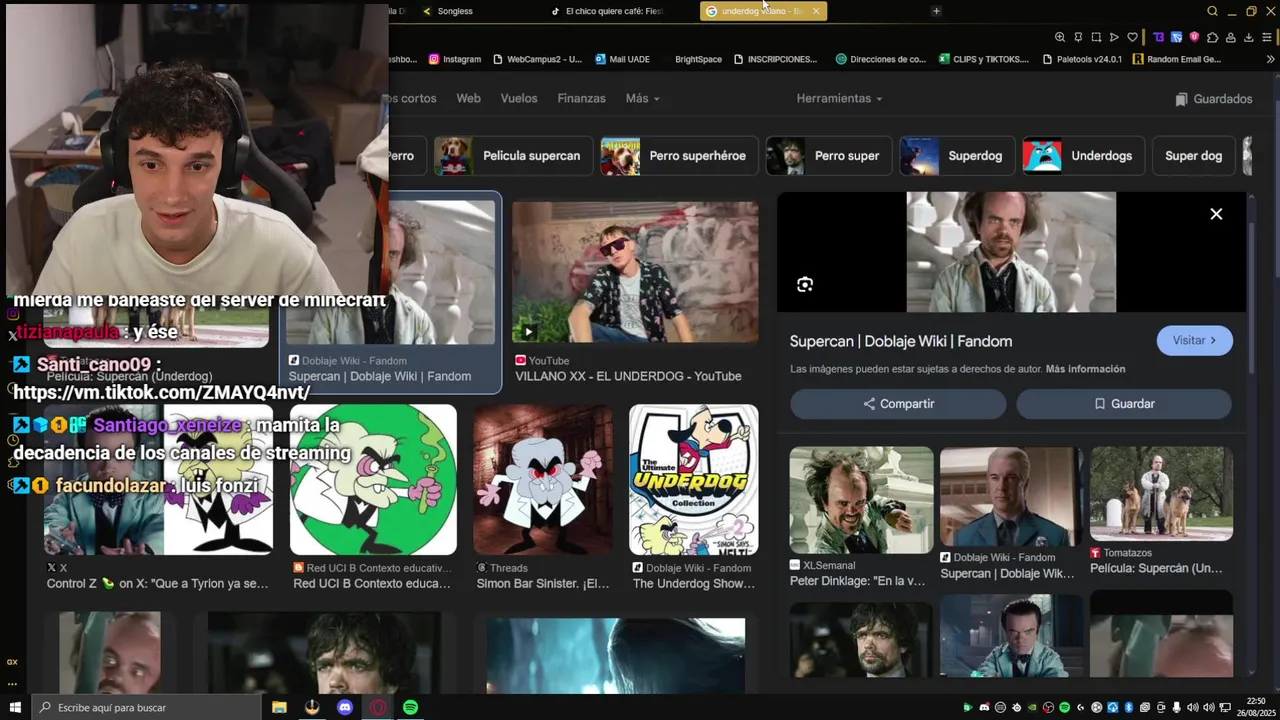Click the snapshot capture icon in toolbar
Screen dimensions: 1280x720
(1096, 37)
